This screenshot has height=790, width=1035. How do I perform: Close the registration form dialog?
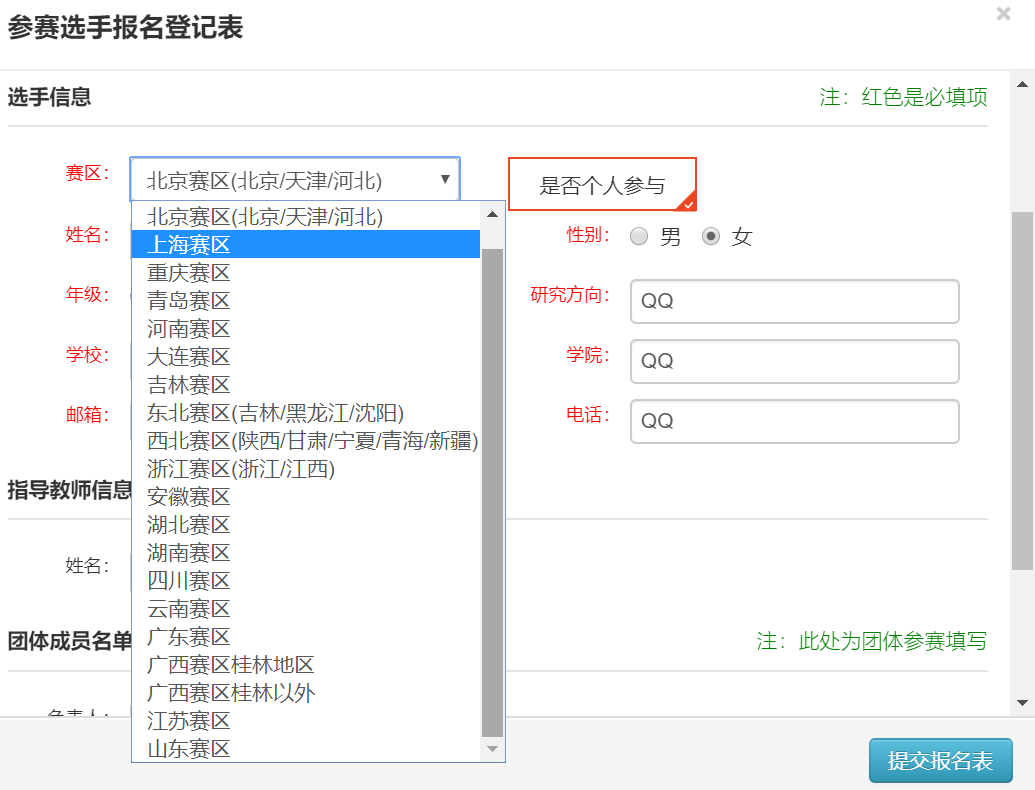(x=1003, y=14)
